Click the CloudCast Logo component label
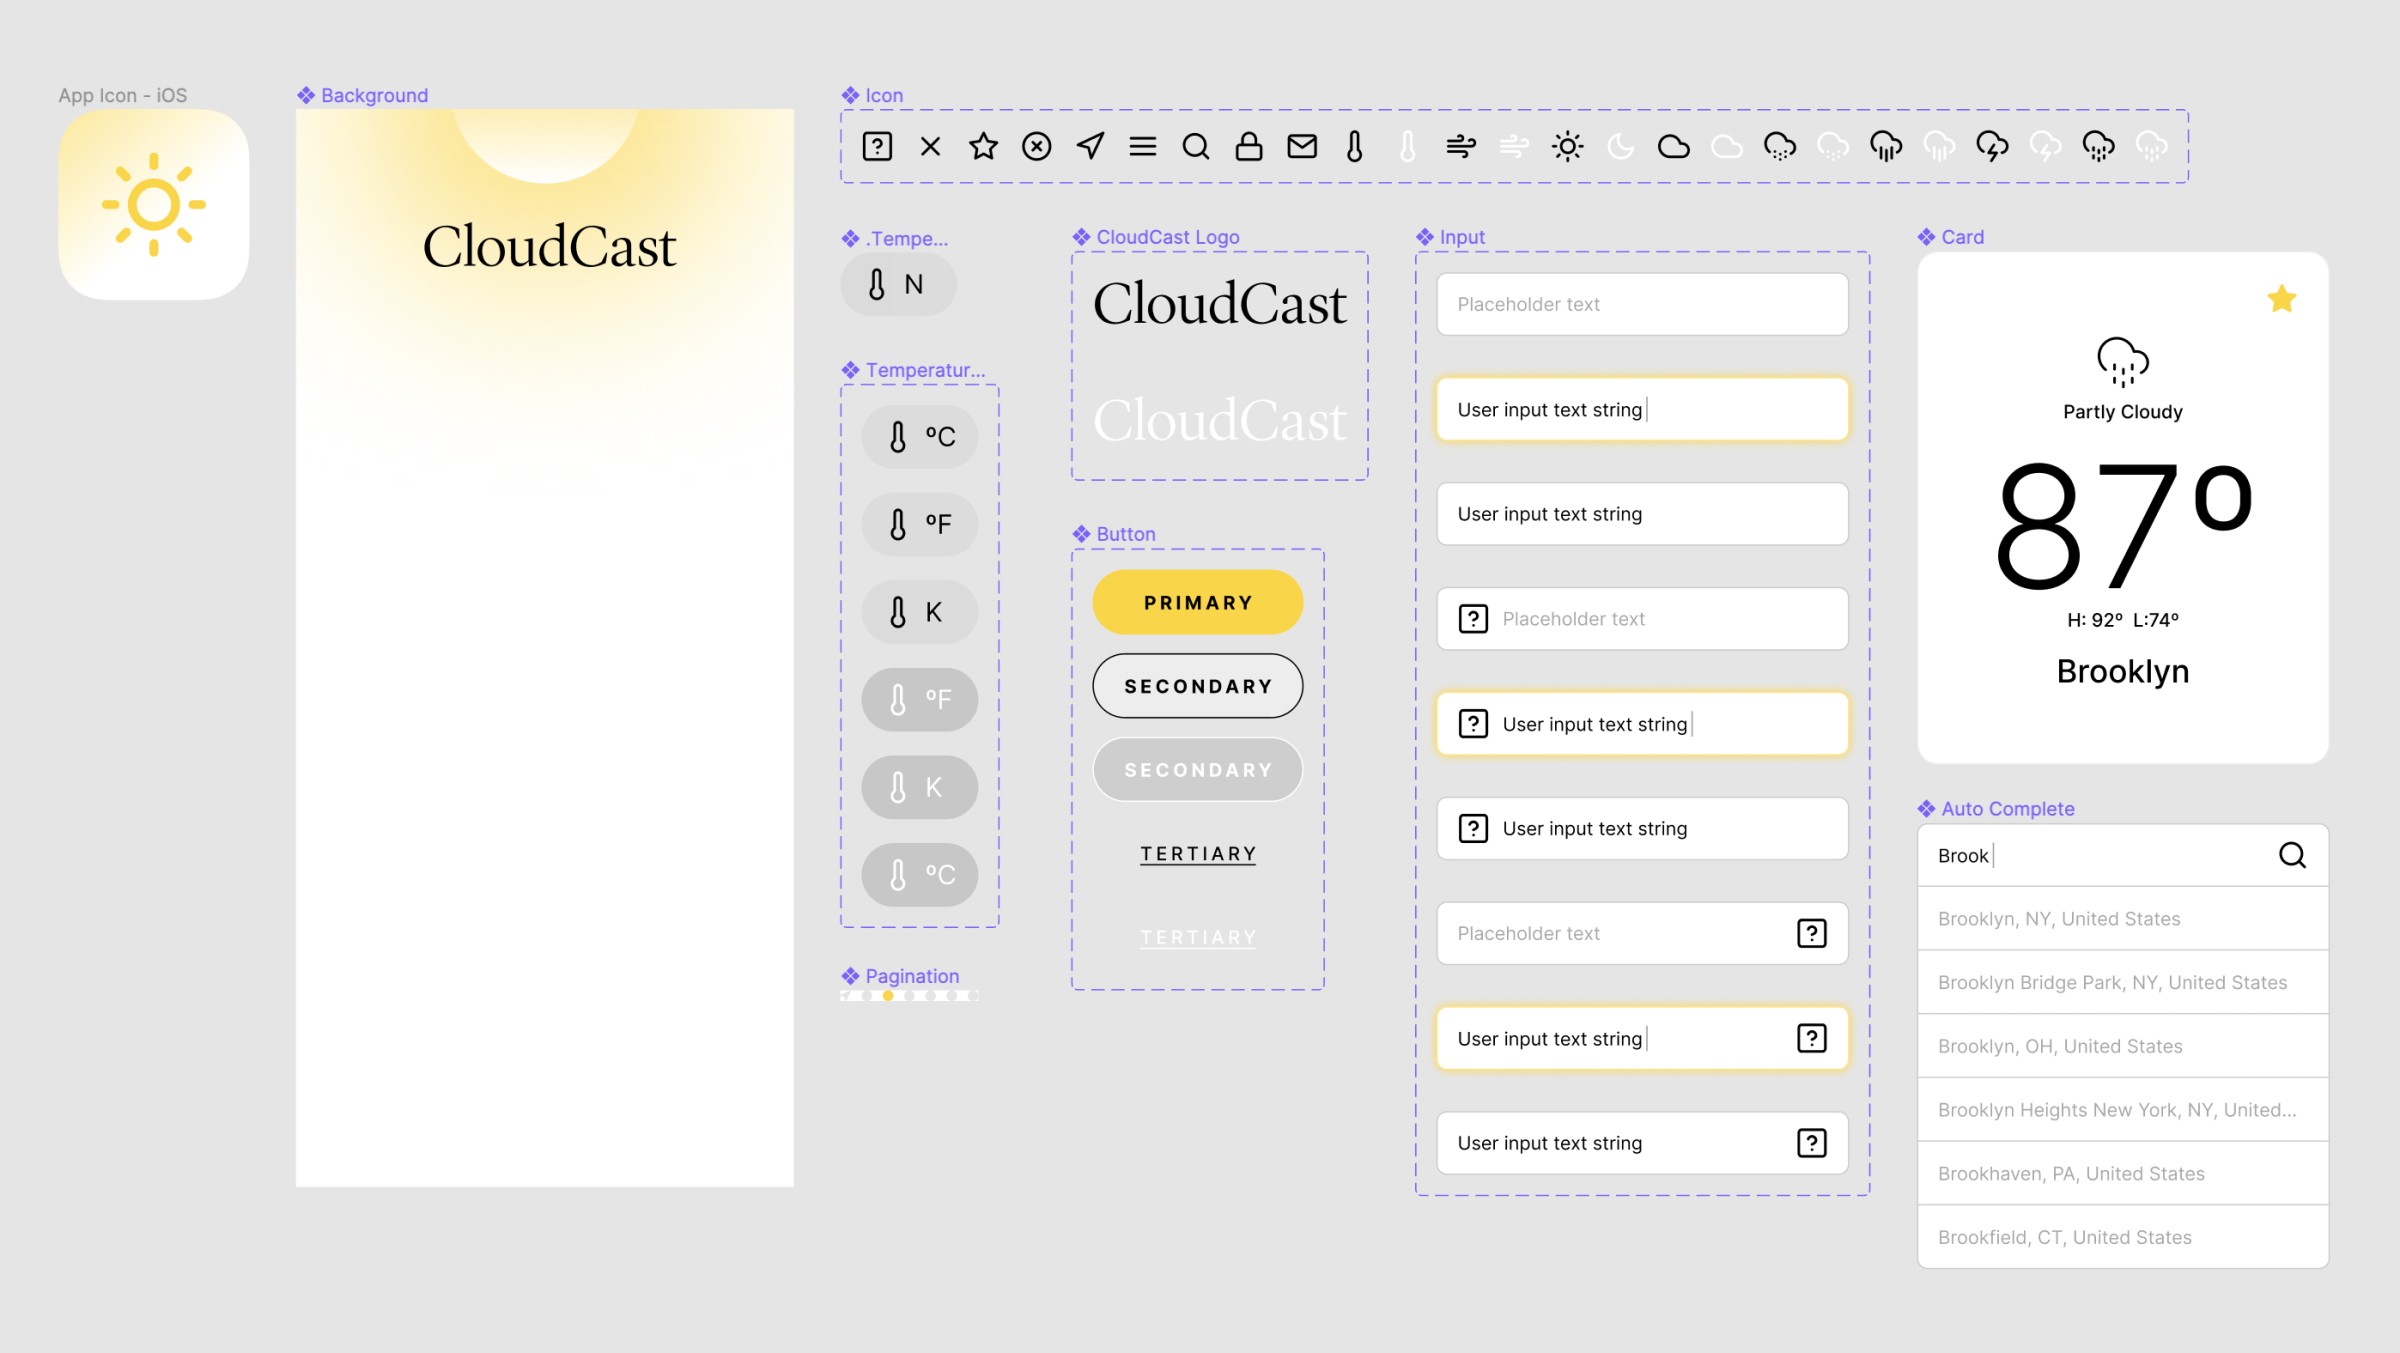The height and width of the screenshot is (1353, 2400). click(1168, 237)
